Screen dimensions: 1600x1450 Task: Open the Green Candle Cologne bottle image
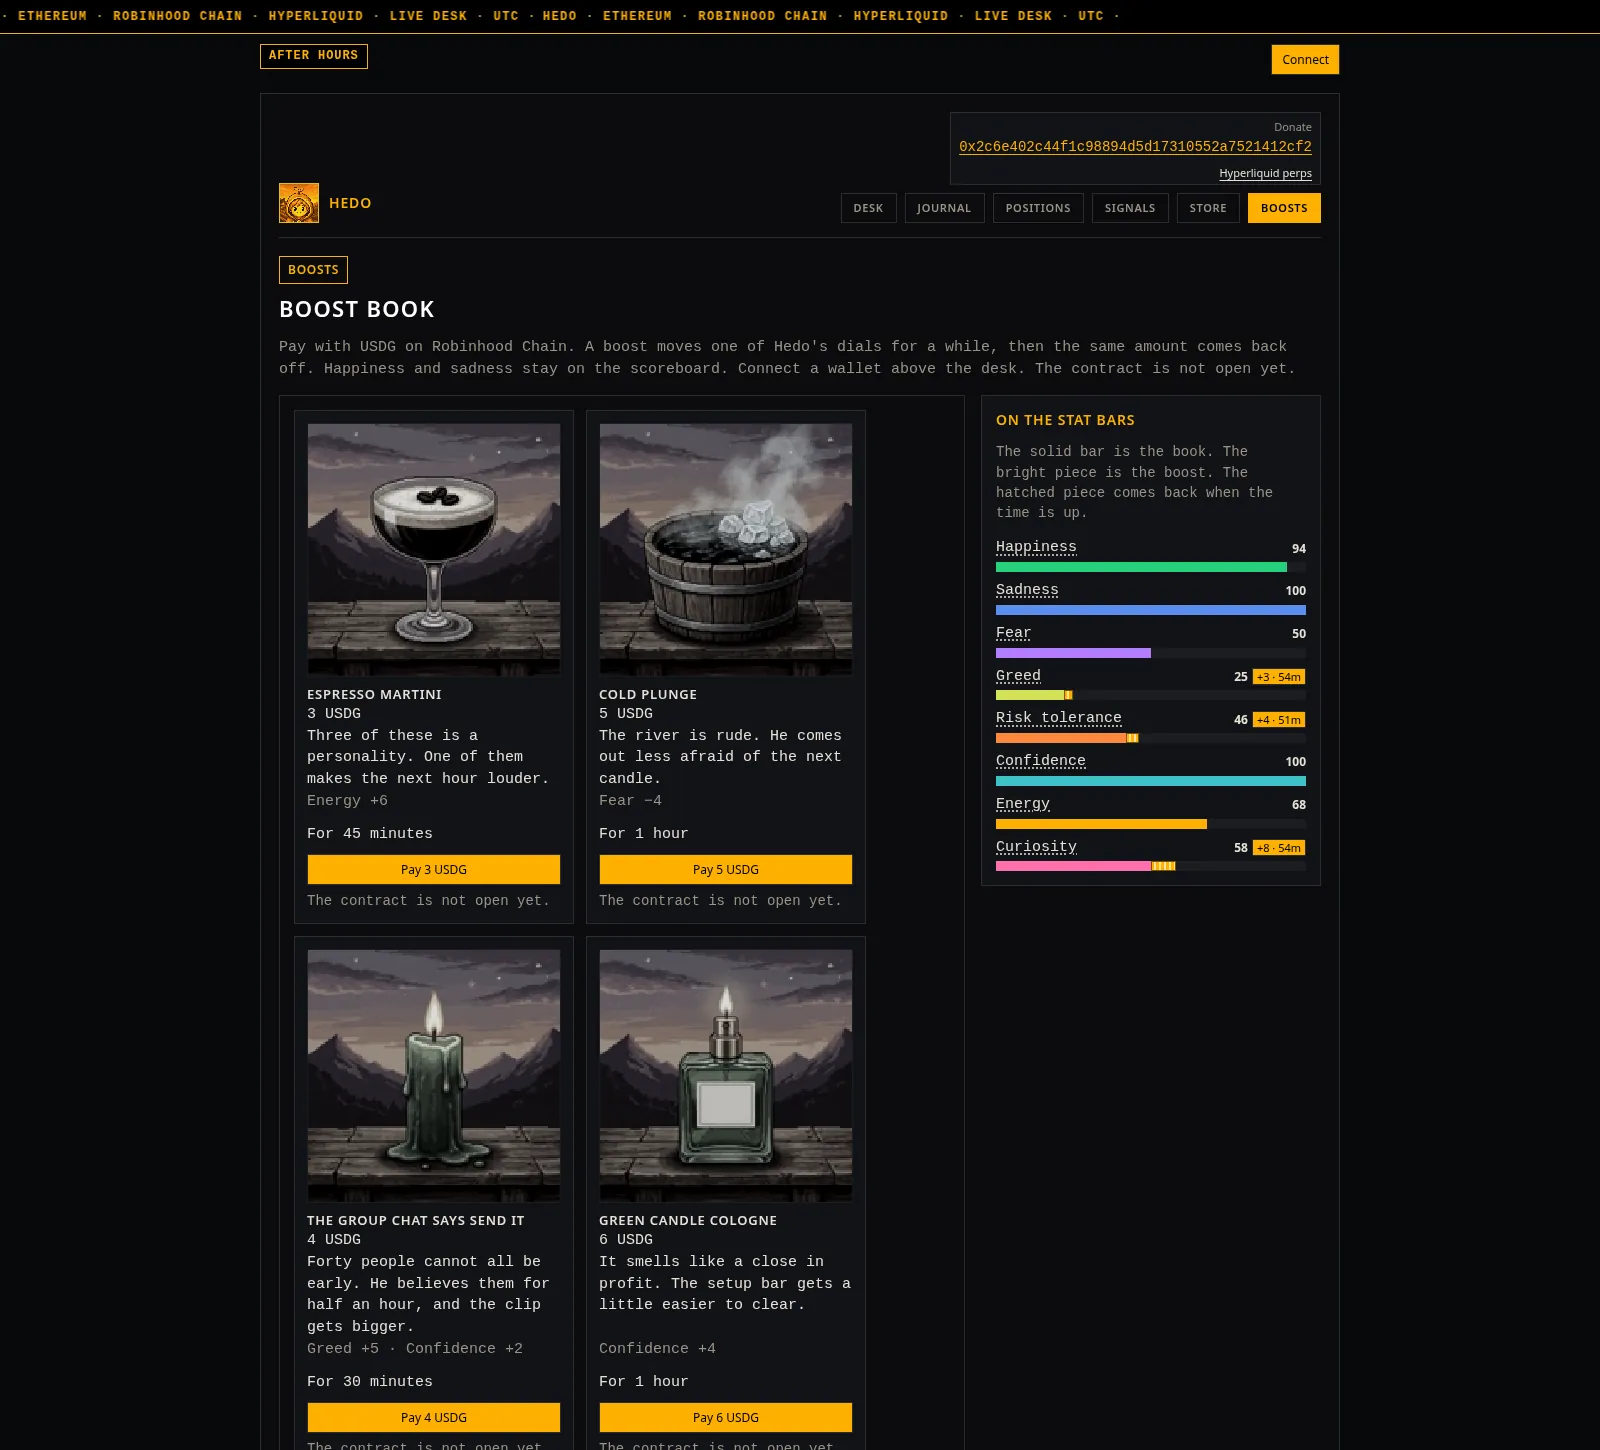tap(726, 1075)
